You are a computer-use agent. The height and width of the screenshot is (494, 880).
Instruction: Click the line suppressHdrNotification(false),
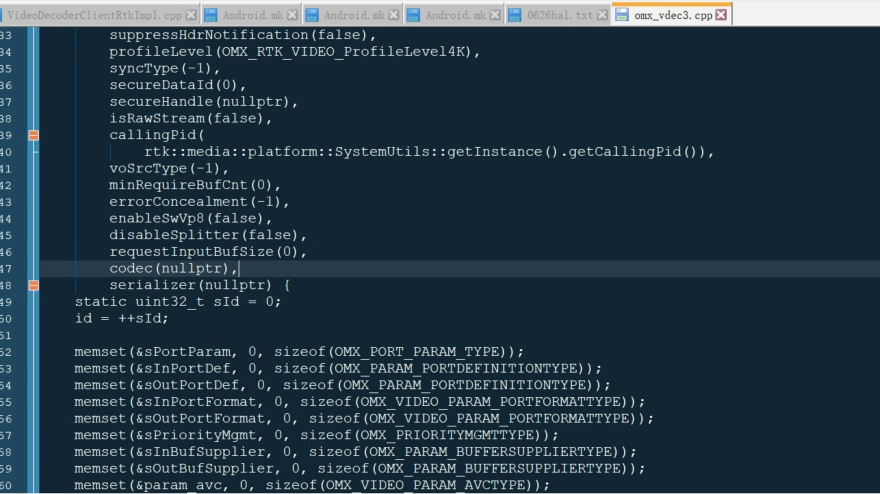pos(242,35)
